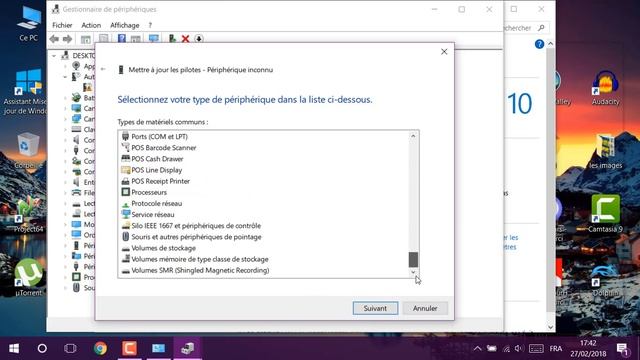Viewport: 640px width, 360px height.
Task: Open Dolphin desktop shortcut
Action: coord(606,280)
